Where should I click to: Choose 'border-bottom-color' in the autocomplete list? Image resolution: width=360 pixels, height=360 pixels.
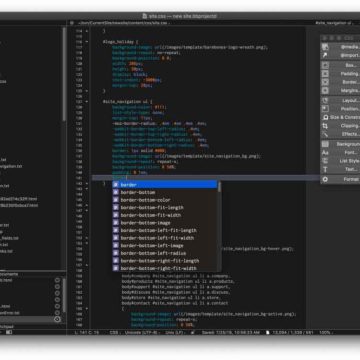pos(165,200)
